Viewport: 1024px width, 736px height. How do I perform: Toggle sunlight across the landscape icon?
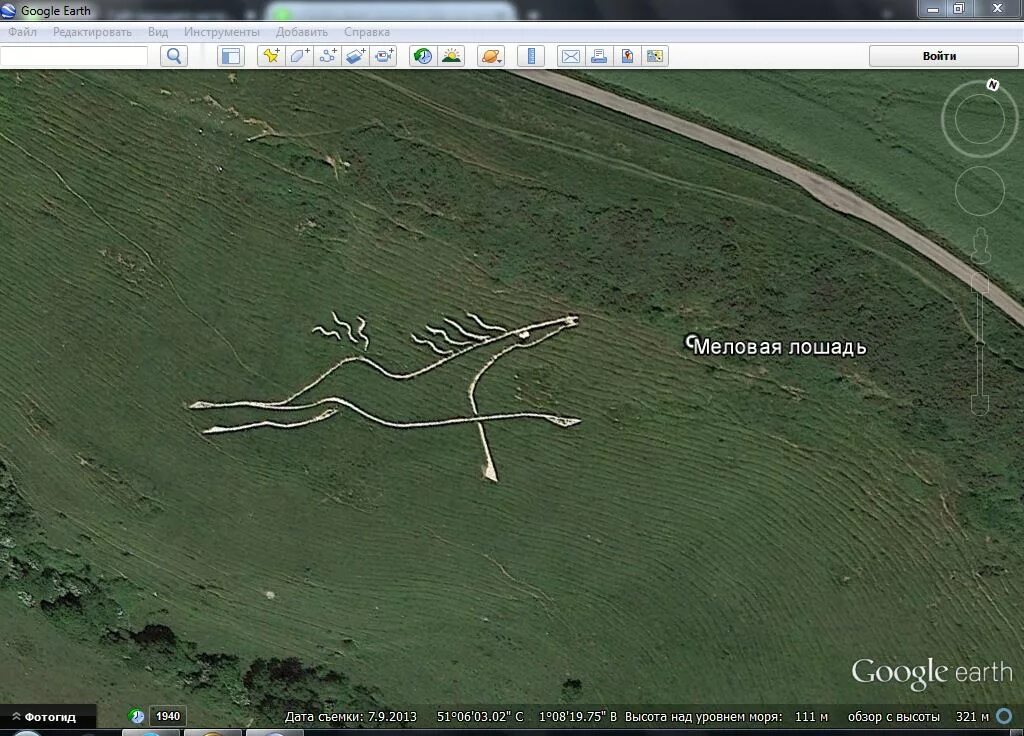tap(451, 56)
